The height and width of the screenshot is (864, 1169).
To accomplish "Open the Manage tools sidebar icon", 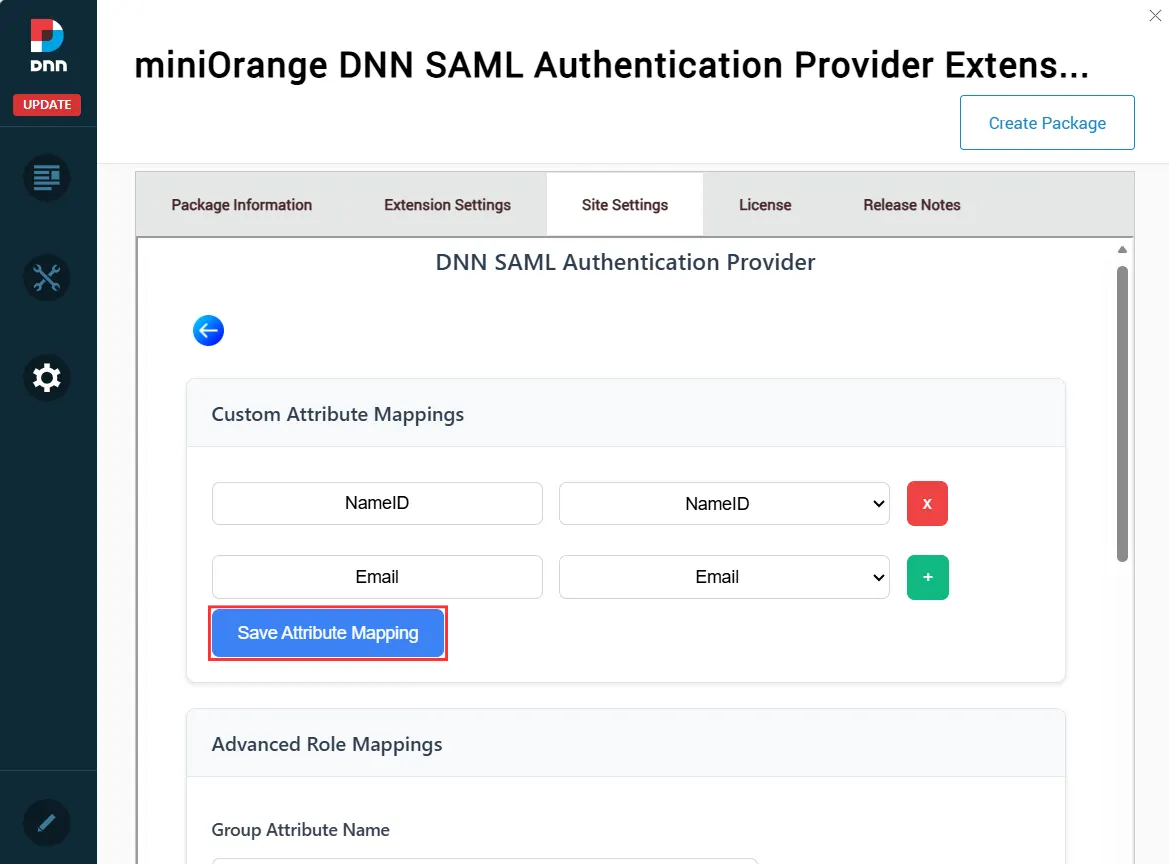I will [x=46, y=278].
